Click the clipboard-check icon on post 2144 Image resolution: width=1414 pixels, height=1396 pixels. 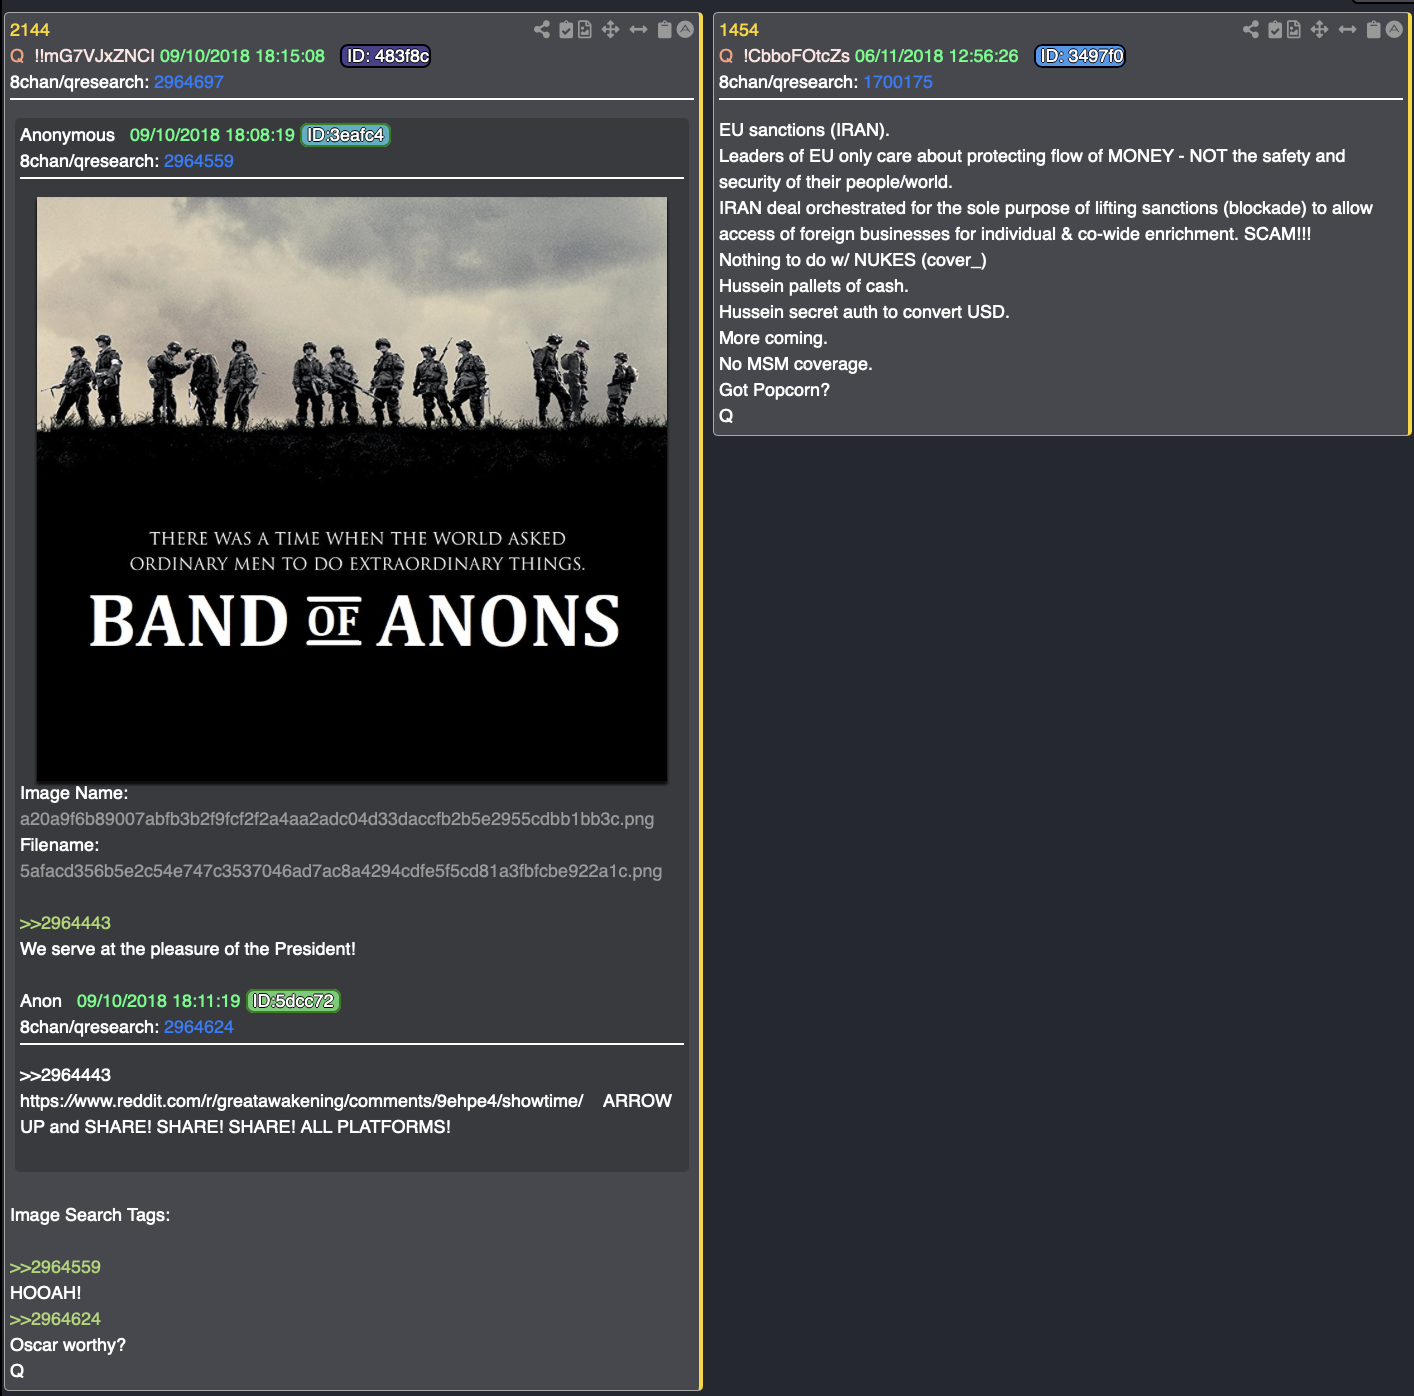point(566,30)
